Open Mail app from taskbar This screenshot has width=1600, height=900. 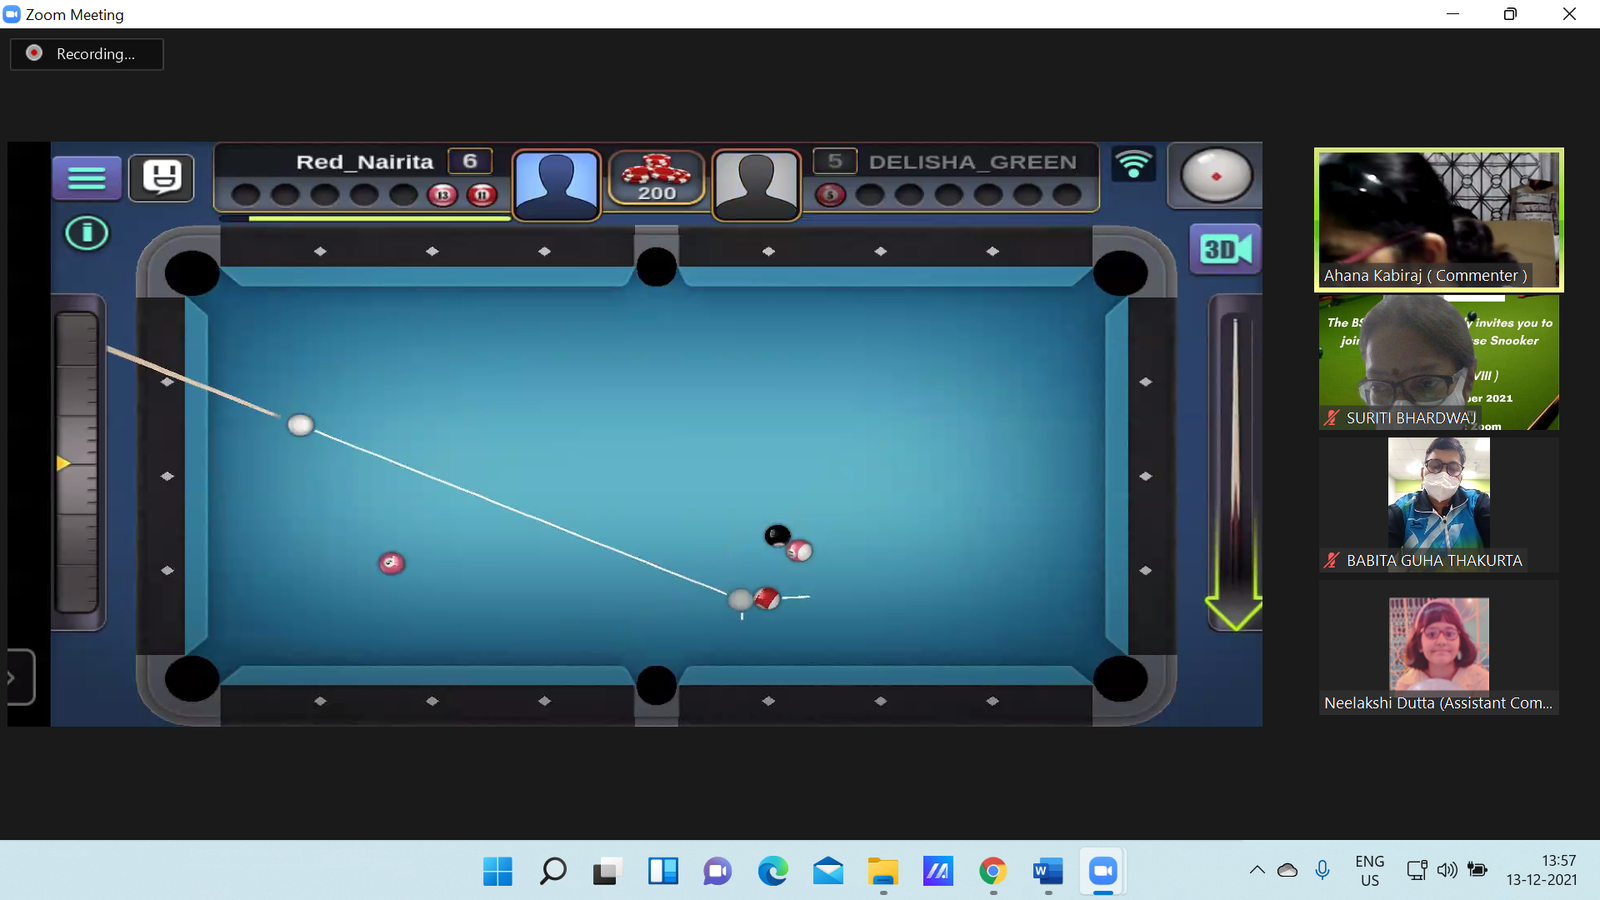(828, 872)
